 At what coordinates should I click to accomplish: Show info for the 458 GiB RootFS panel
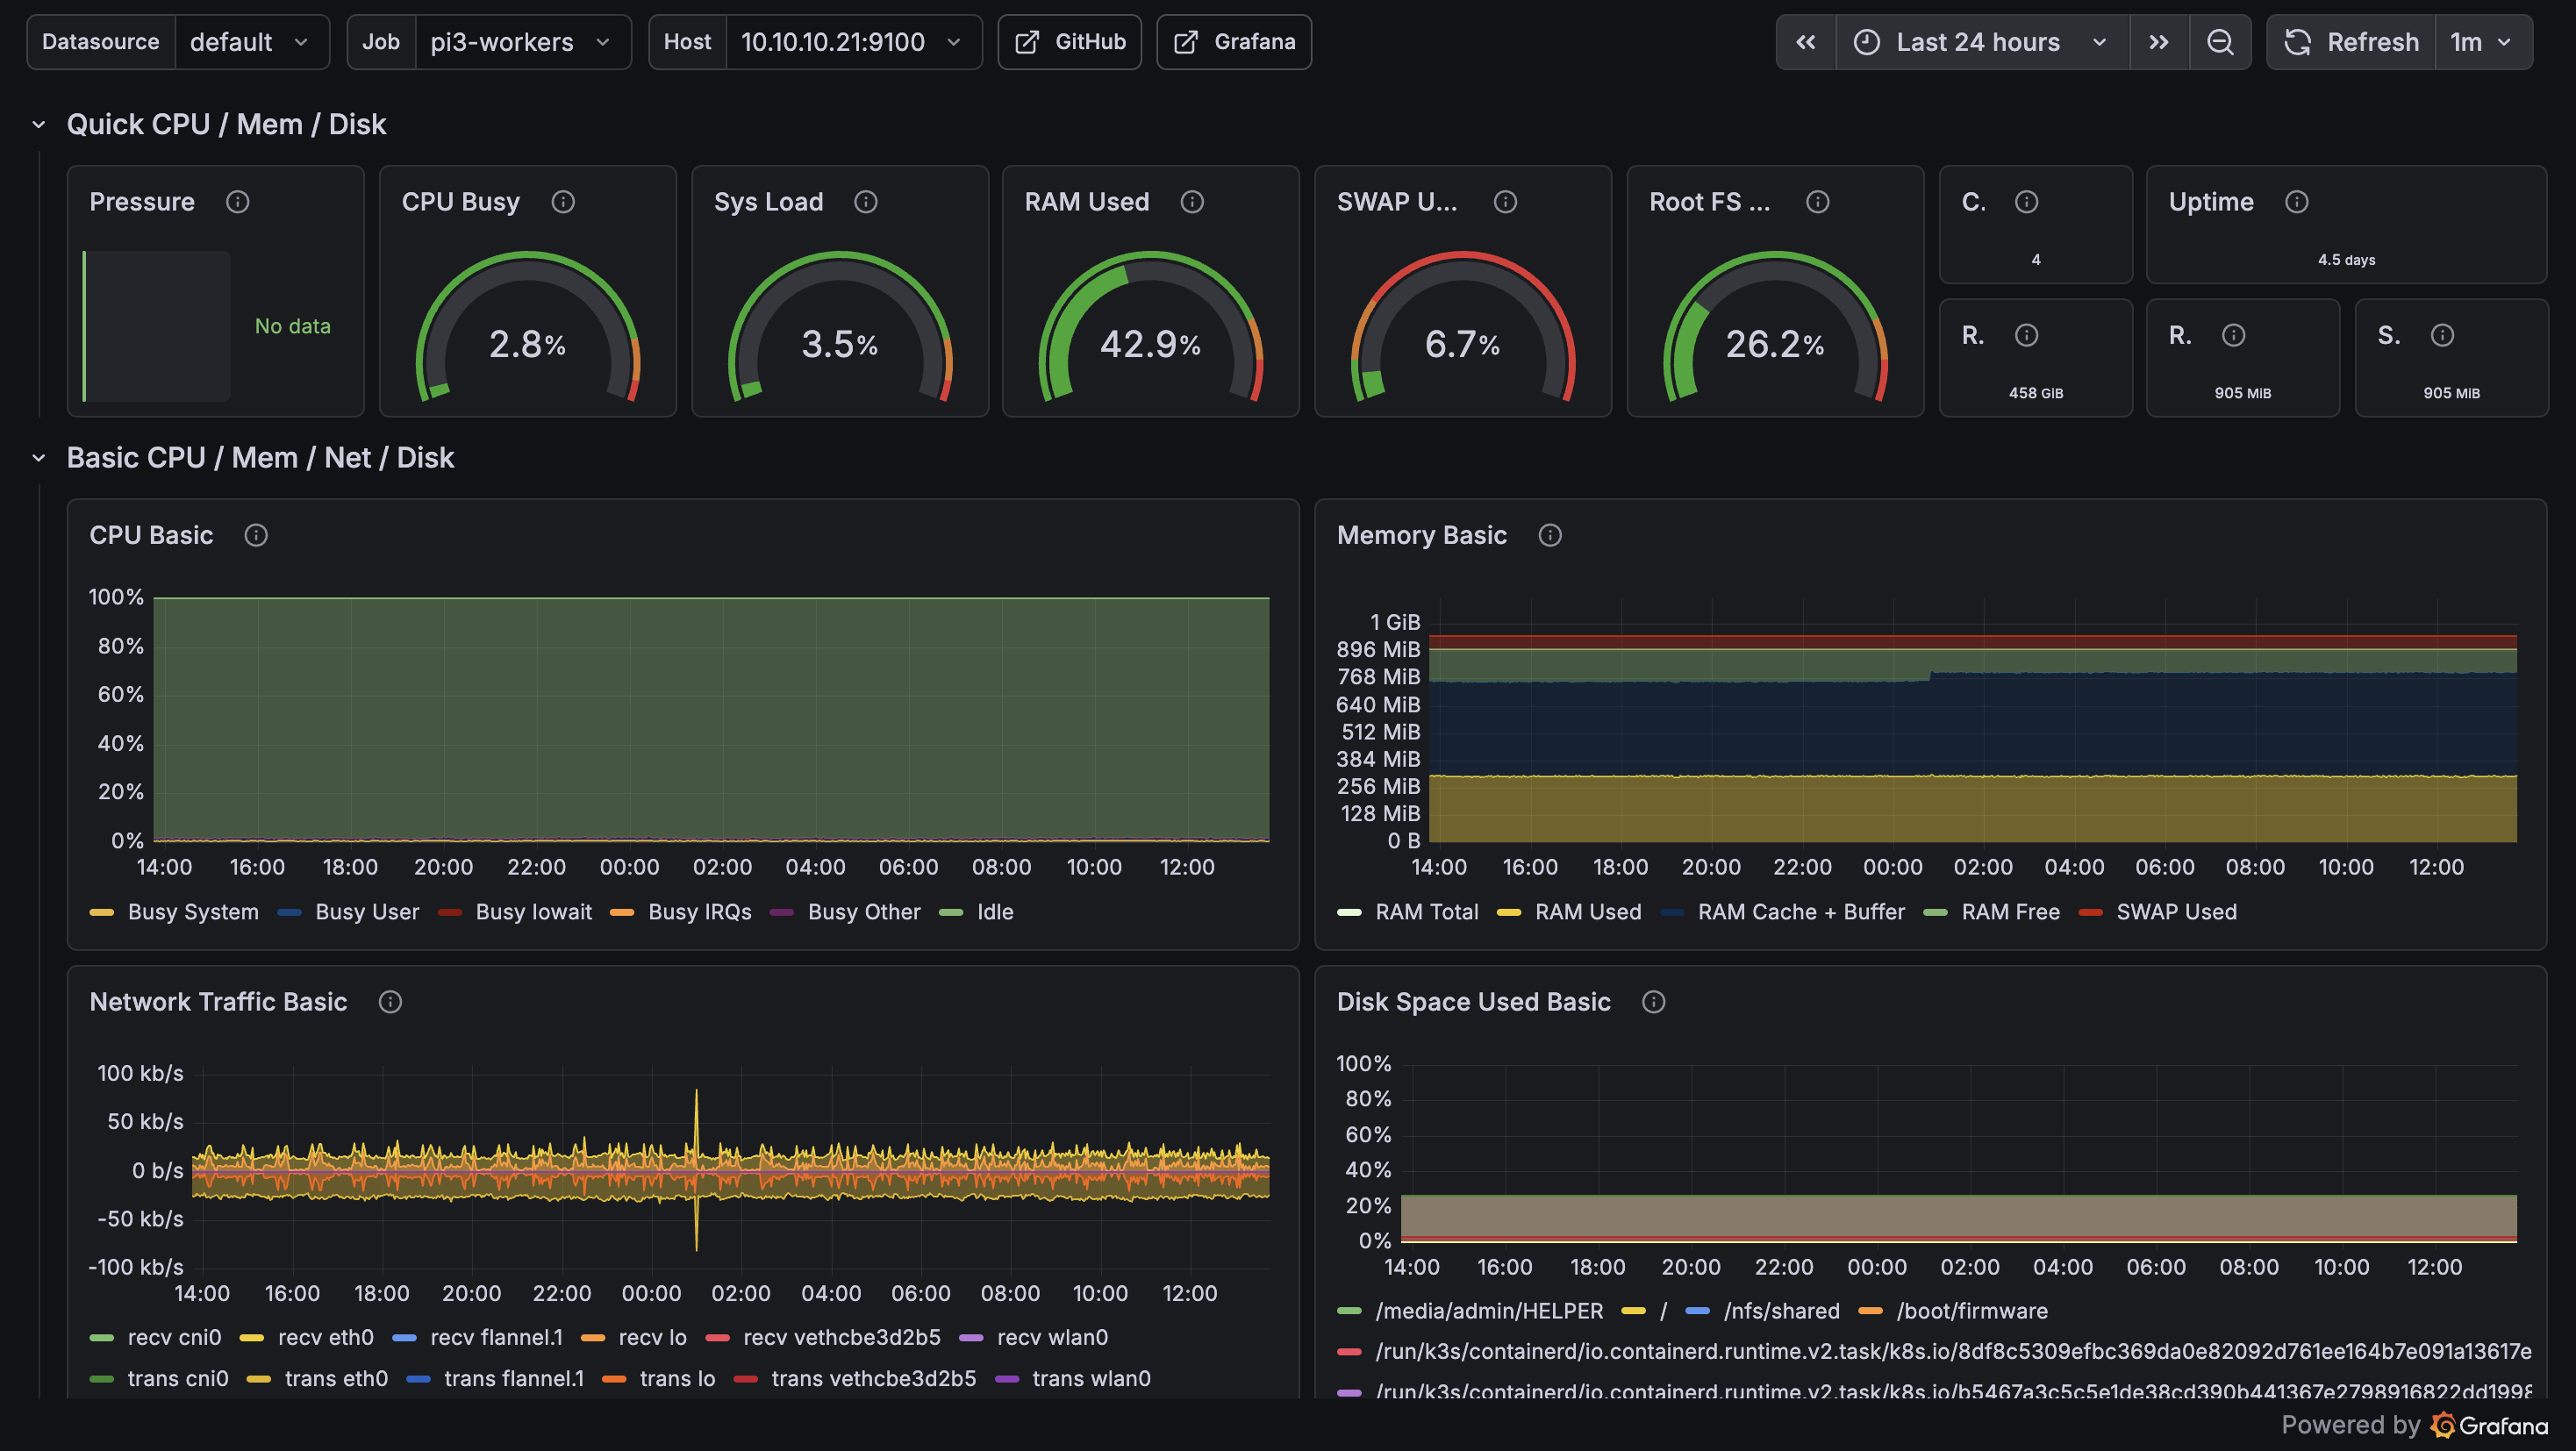tap(2027, 335)
